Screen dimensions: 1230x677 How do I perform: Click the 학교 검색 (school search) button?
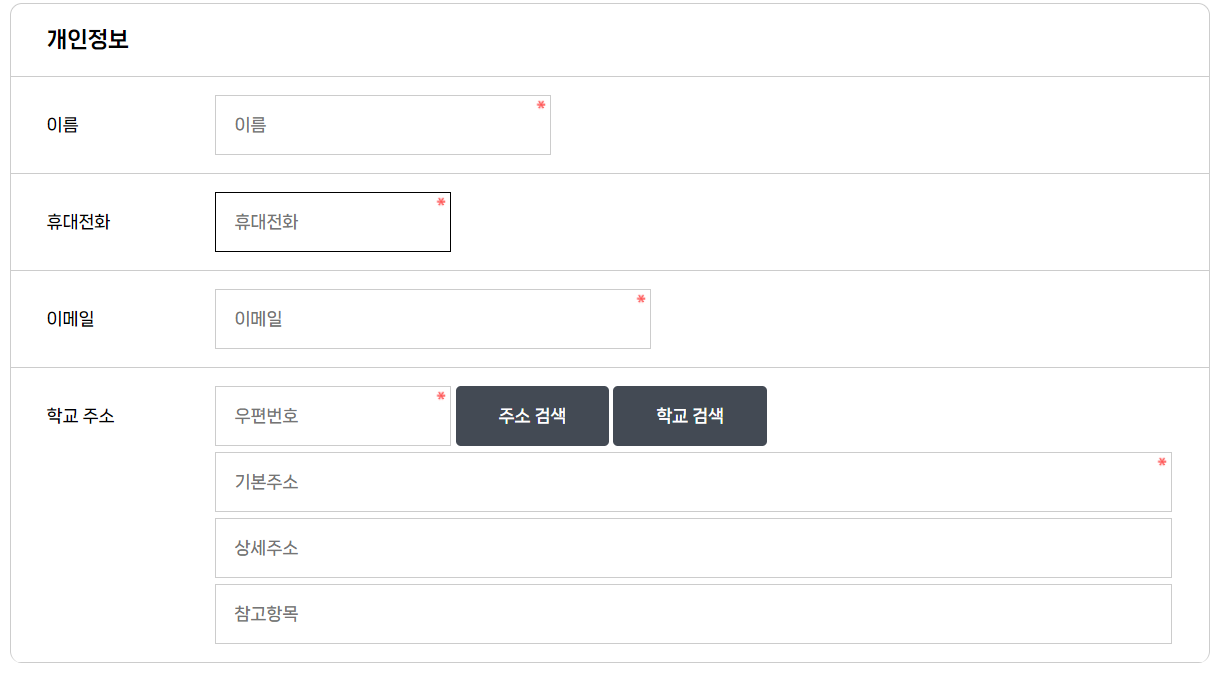pos(689,415)
